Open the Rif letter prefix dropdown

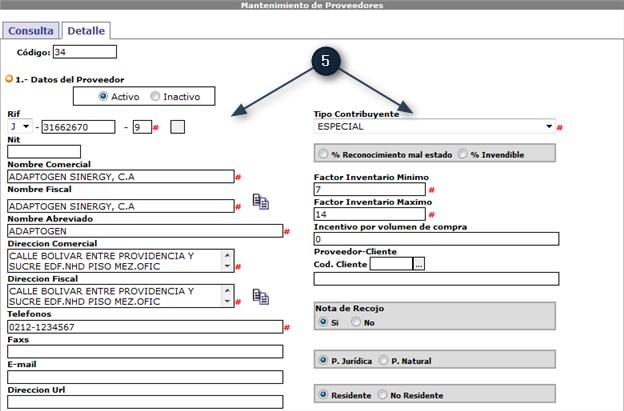coord(20,127)
